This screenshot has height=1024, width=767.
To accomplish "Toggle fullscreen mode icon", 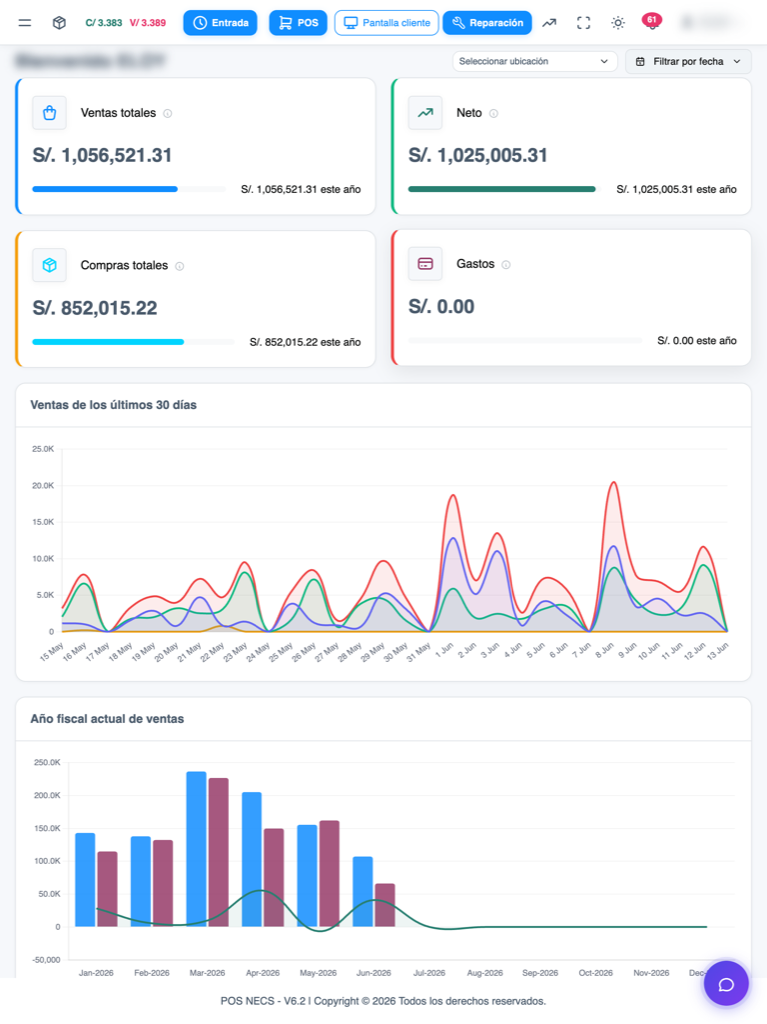I will 583,23.
